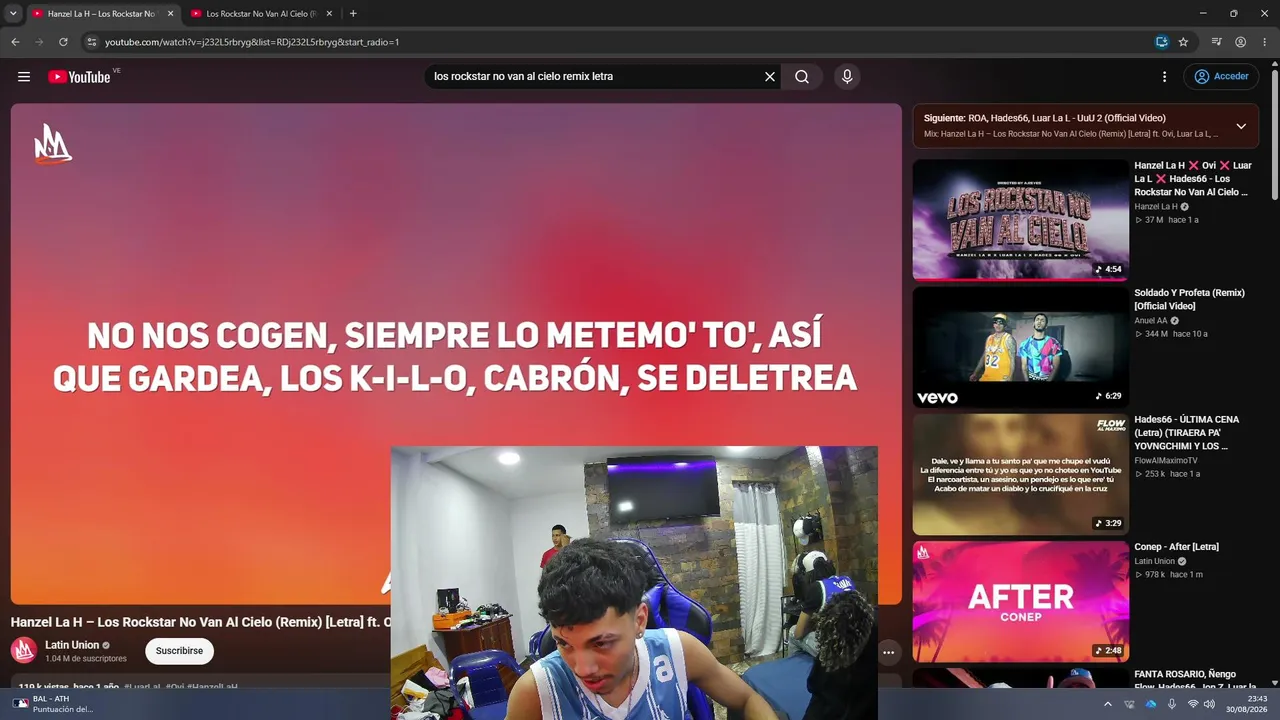Visit FlowAlMaximoTV channel link
The width and height of the screenshot is (1280, 720).
(1165, 461)
